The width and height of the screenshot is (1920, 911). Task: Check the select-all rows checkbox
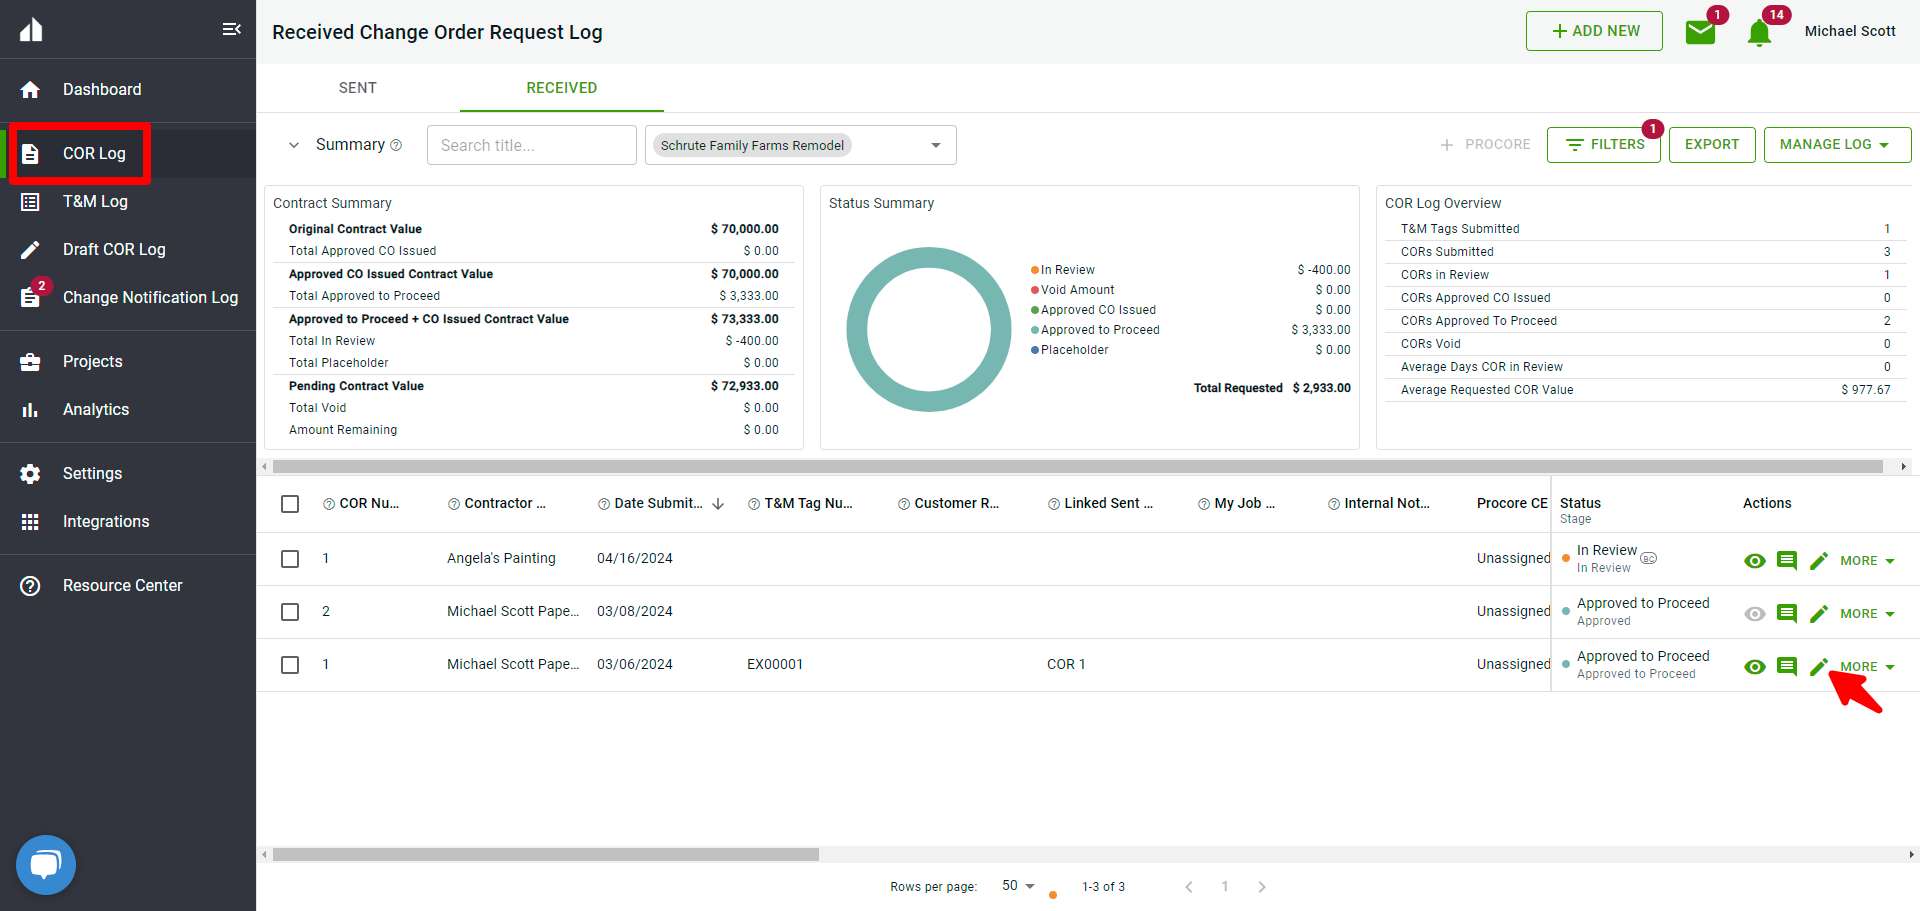point(290,504)
